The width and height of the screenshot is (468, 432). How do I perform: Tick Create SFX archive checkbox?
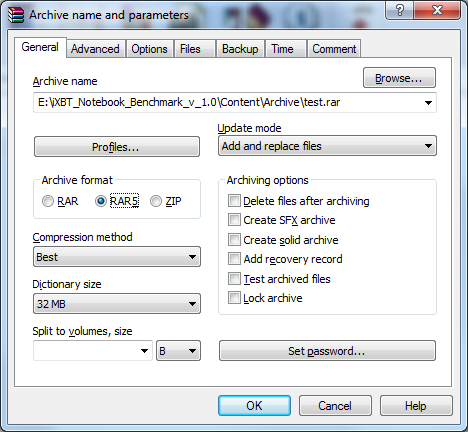point(234,220)
